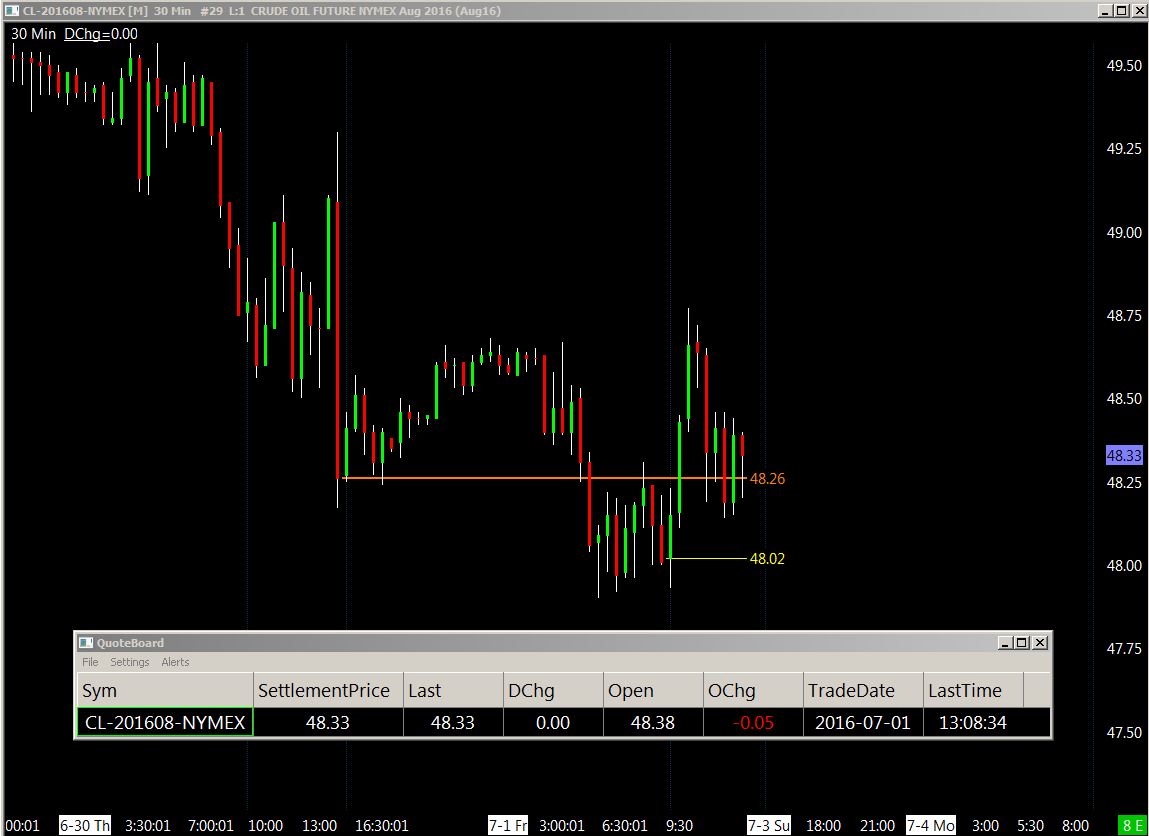1149x836 pixels.
Task: Click the Open column header
Action: pyautogui.click(x=653, y=690)
